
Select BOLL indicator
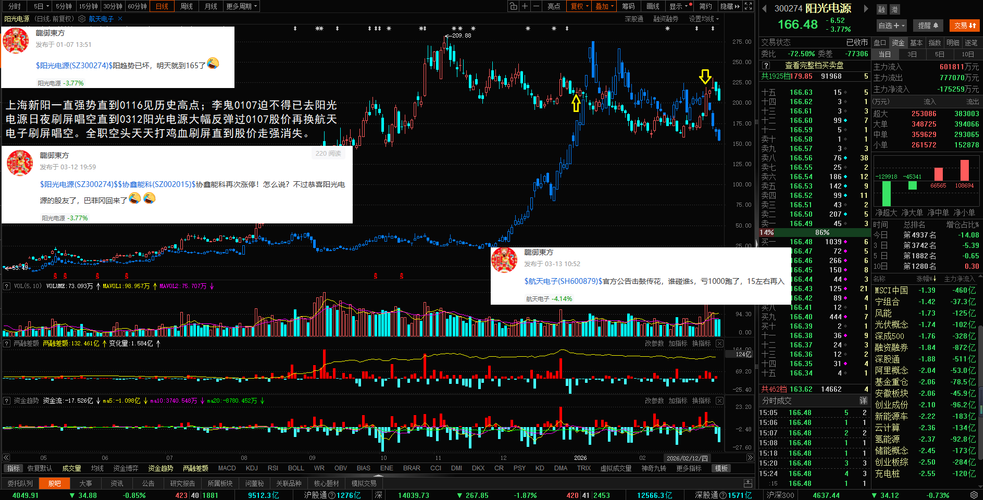click(295, 468)
